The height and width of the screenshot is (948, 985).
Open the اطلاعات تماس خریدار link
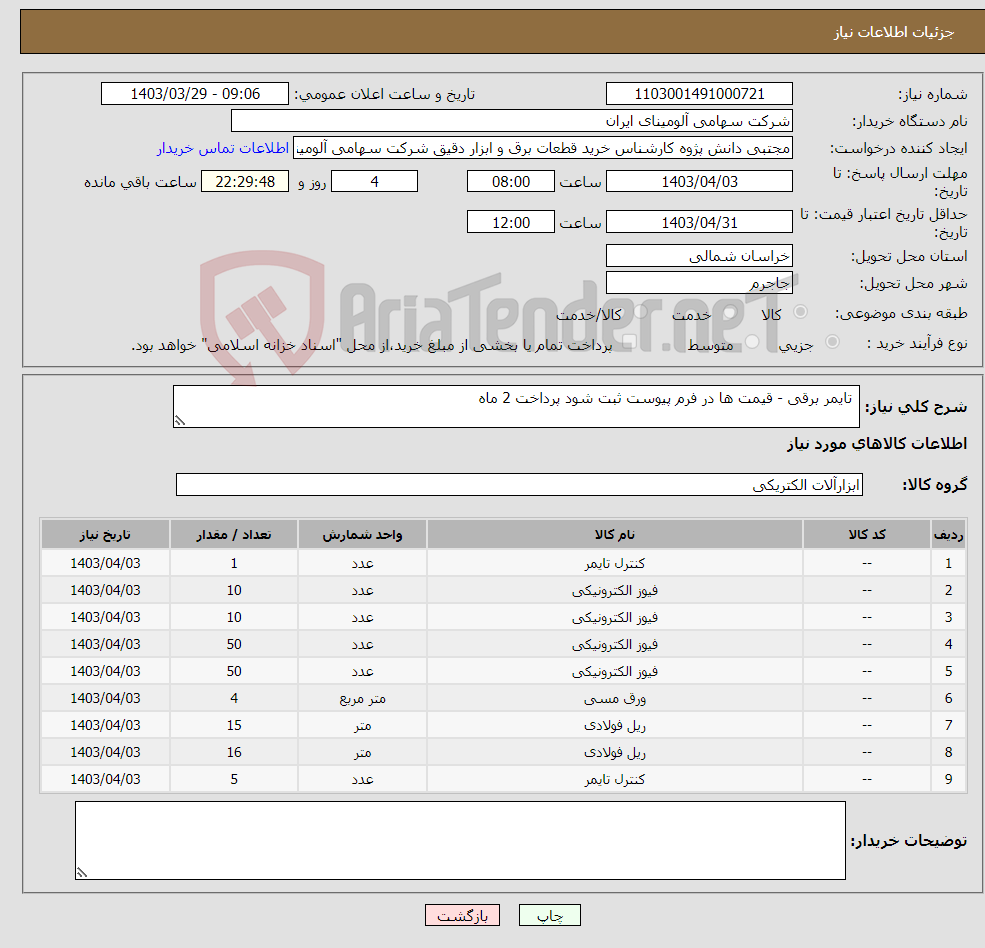click(223, 148)
